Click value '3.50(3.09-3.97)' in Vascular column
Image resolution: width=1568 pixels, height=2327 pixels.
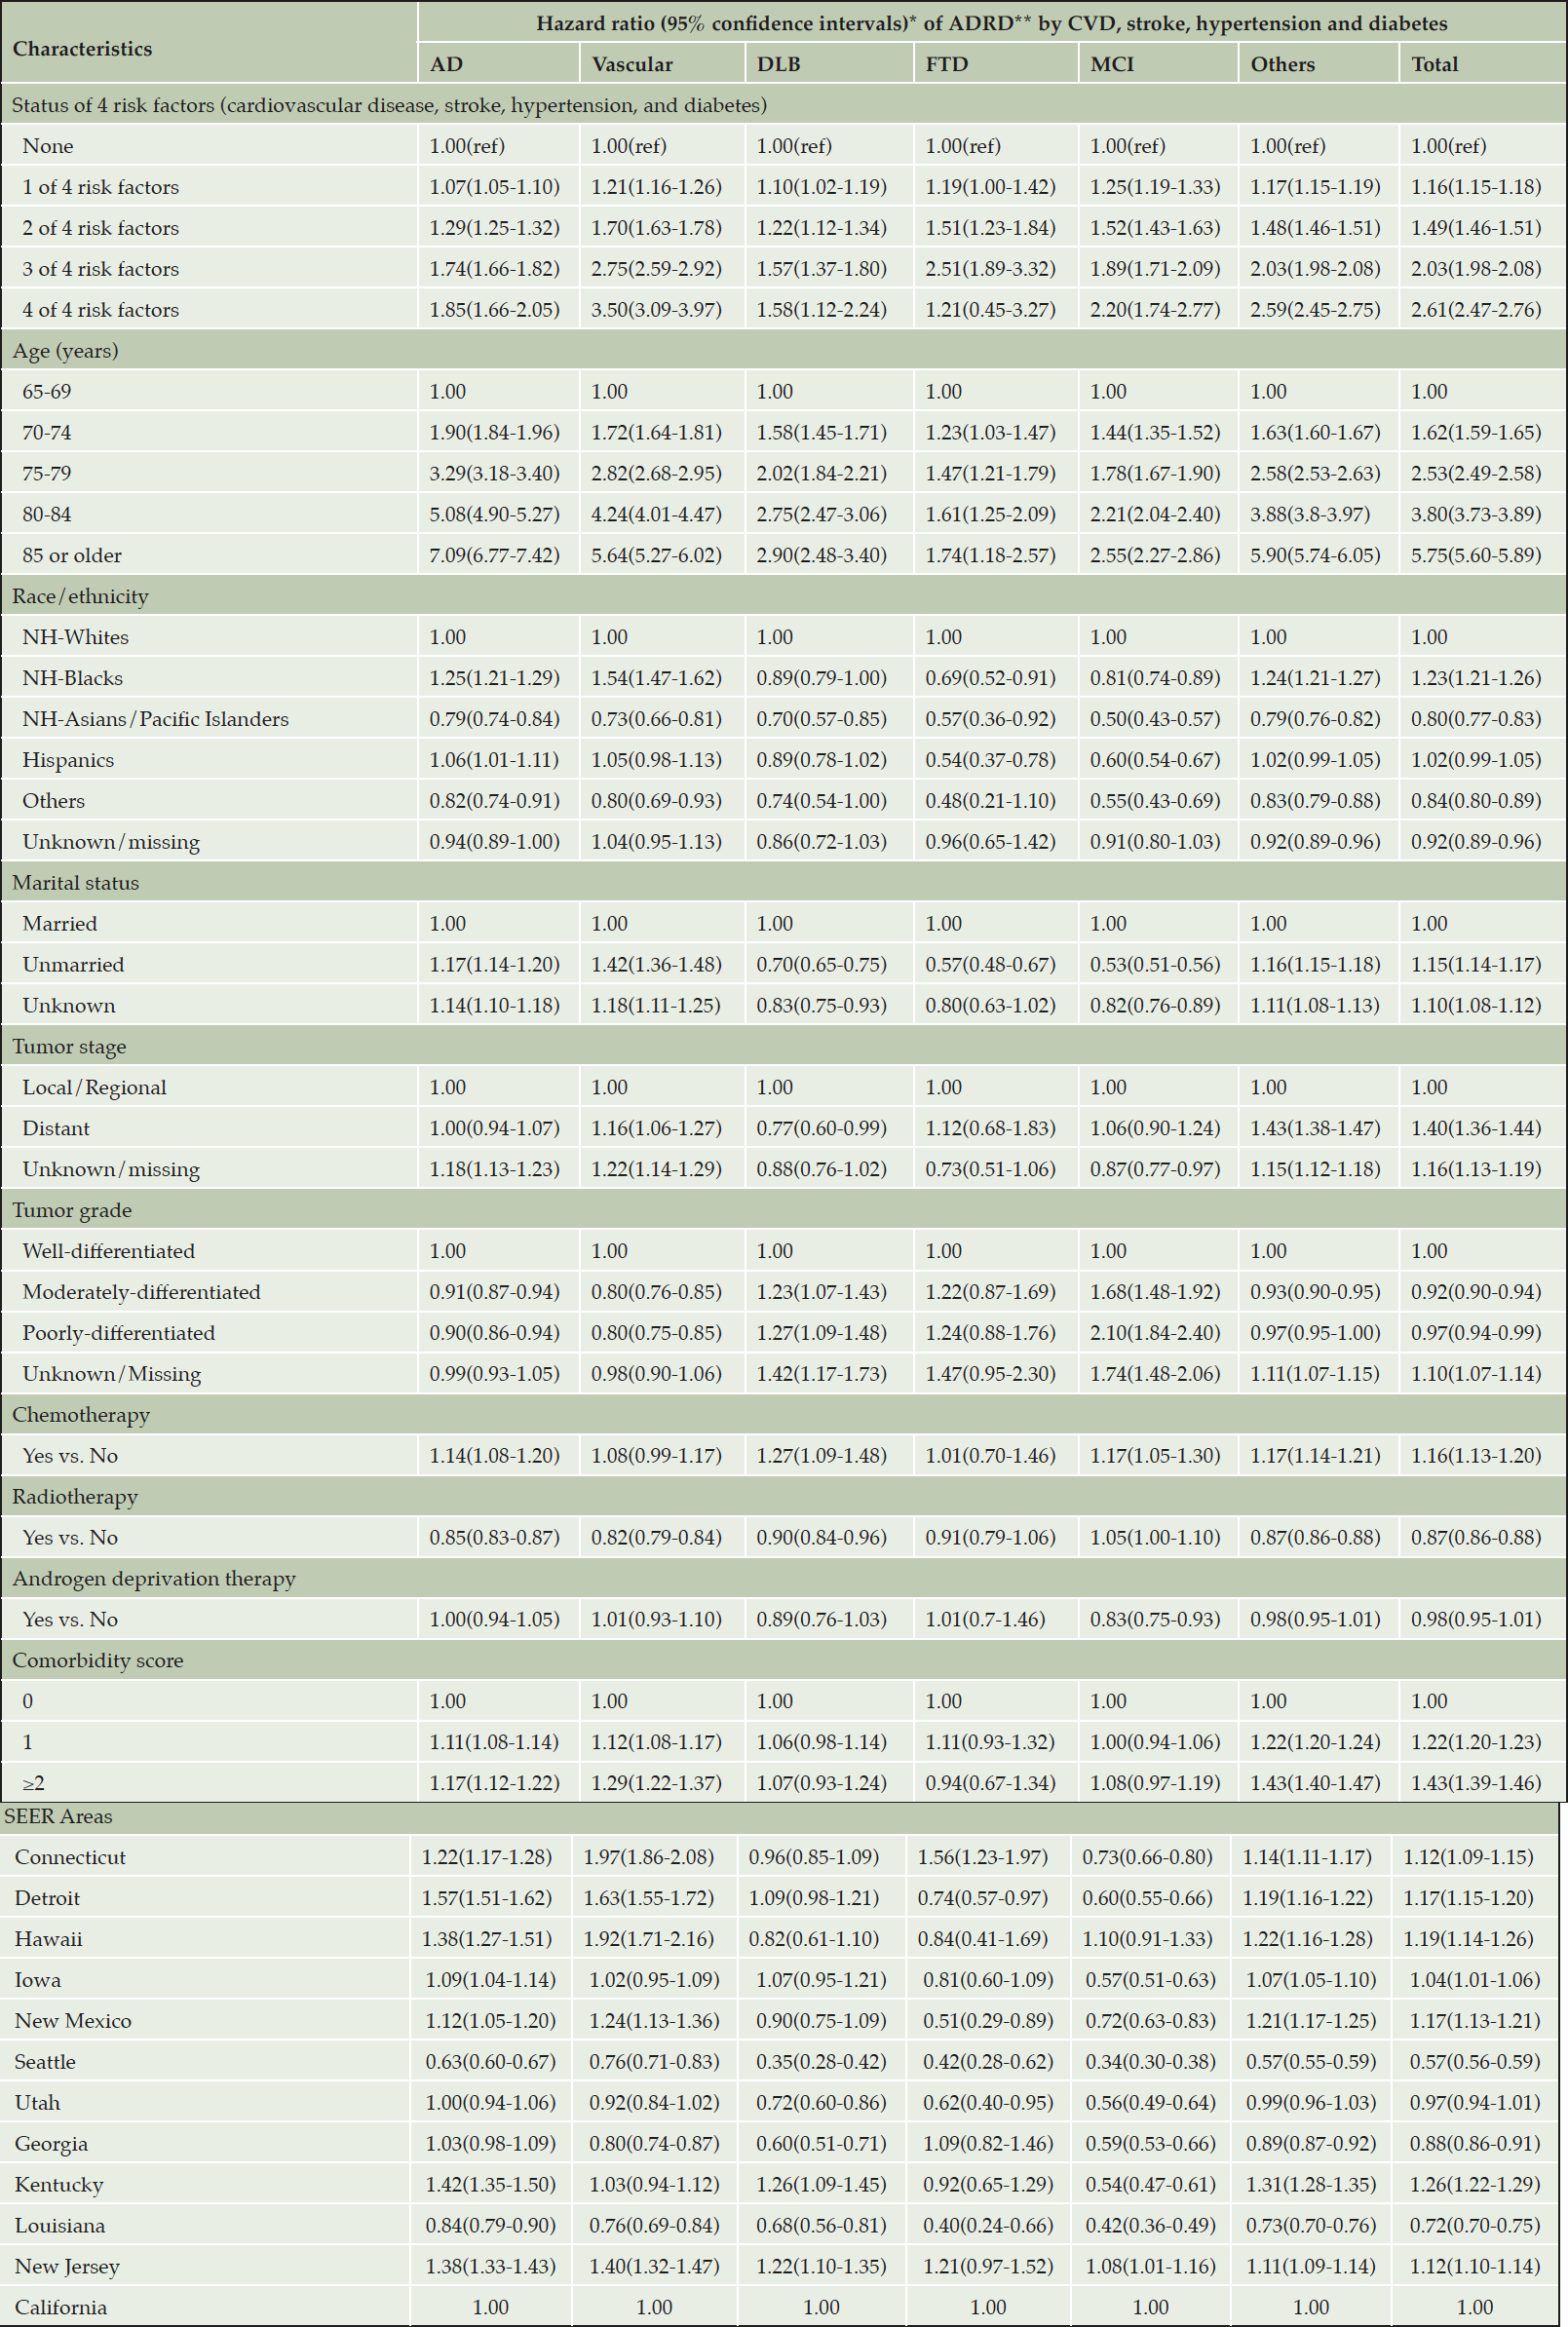click(x=656, y=310)
